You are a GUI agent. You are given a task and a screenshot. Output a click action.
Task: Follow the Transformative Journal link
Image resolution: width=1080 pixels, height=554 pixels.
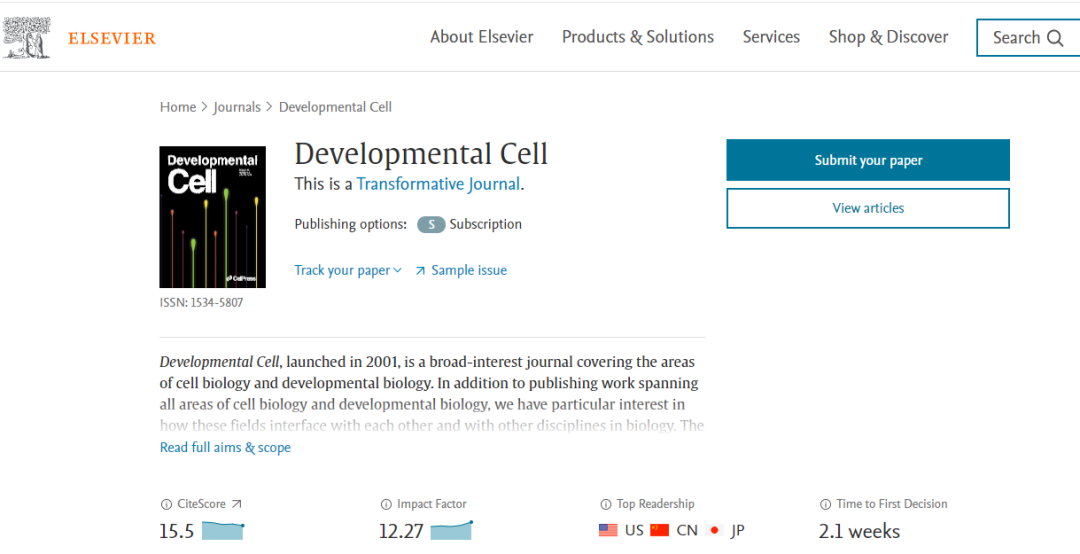[x=438, y=184]
